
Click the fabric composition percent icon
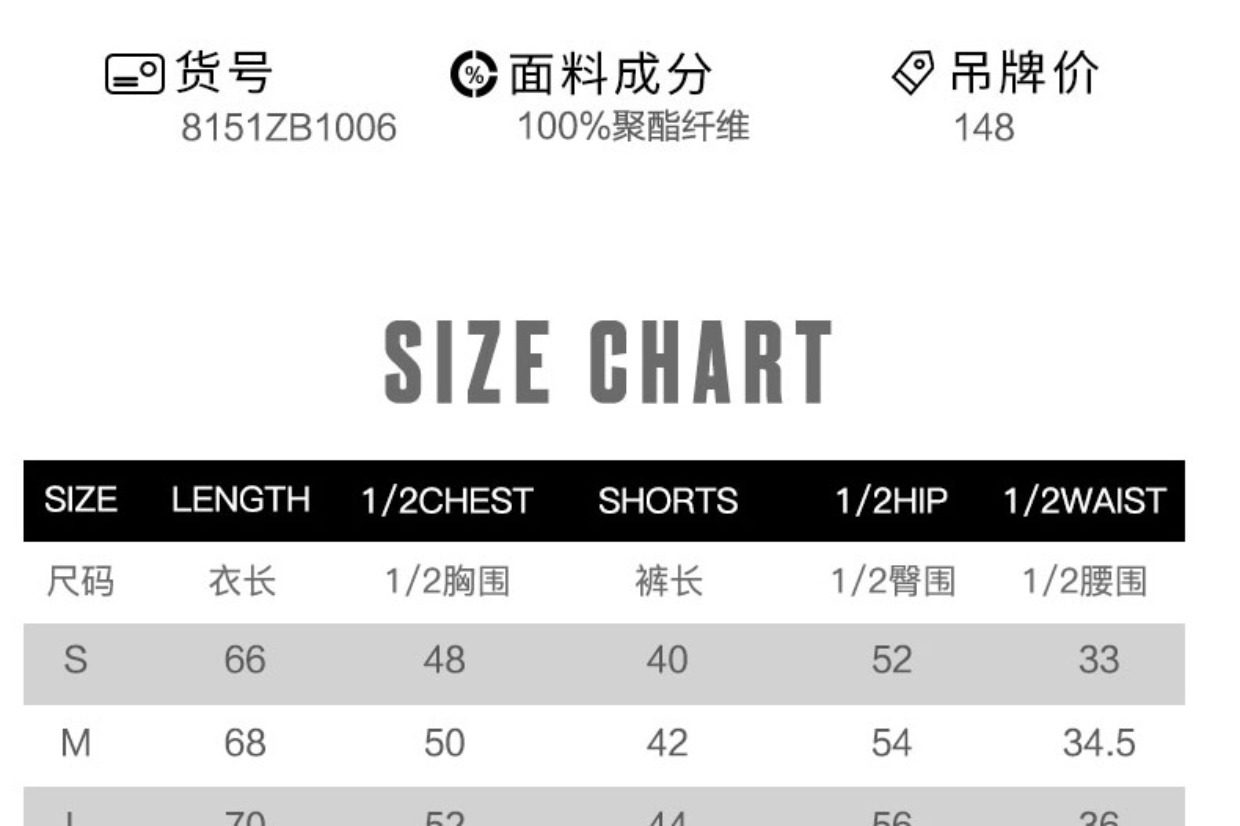pos(473,75)
